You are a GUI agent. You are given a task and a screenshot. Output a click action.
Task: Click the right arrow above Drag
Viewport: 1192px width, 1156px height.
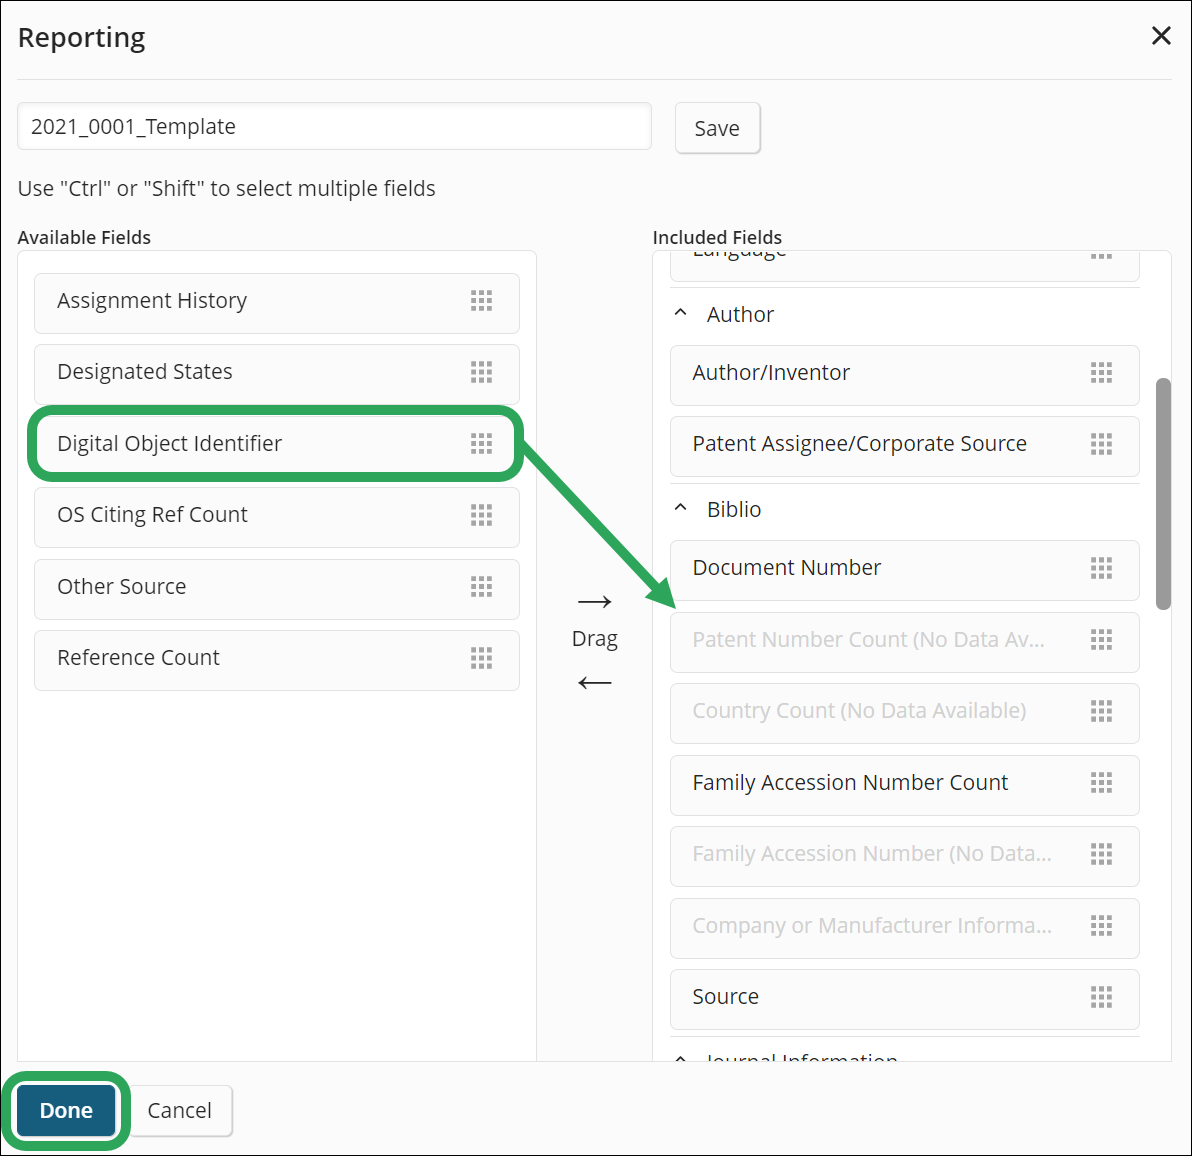(x=594, y=602)
